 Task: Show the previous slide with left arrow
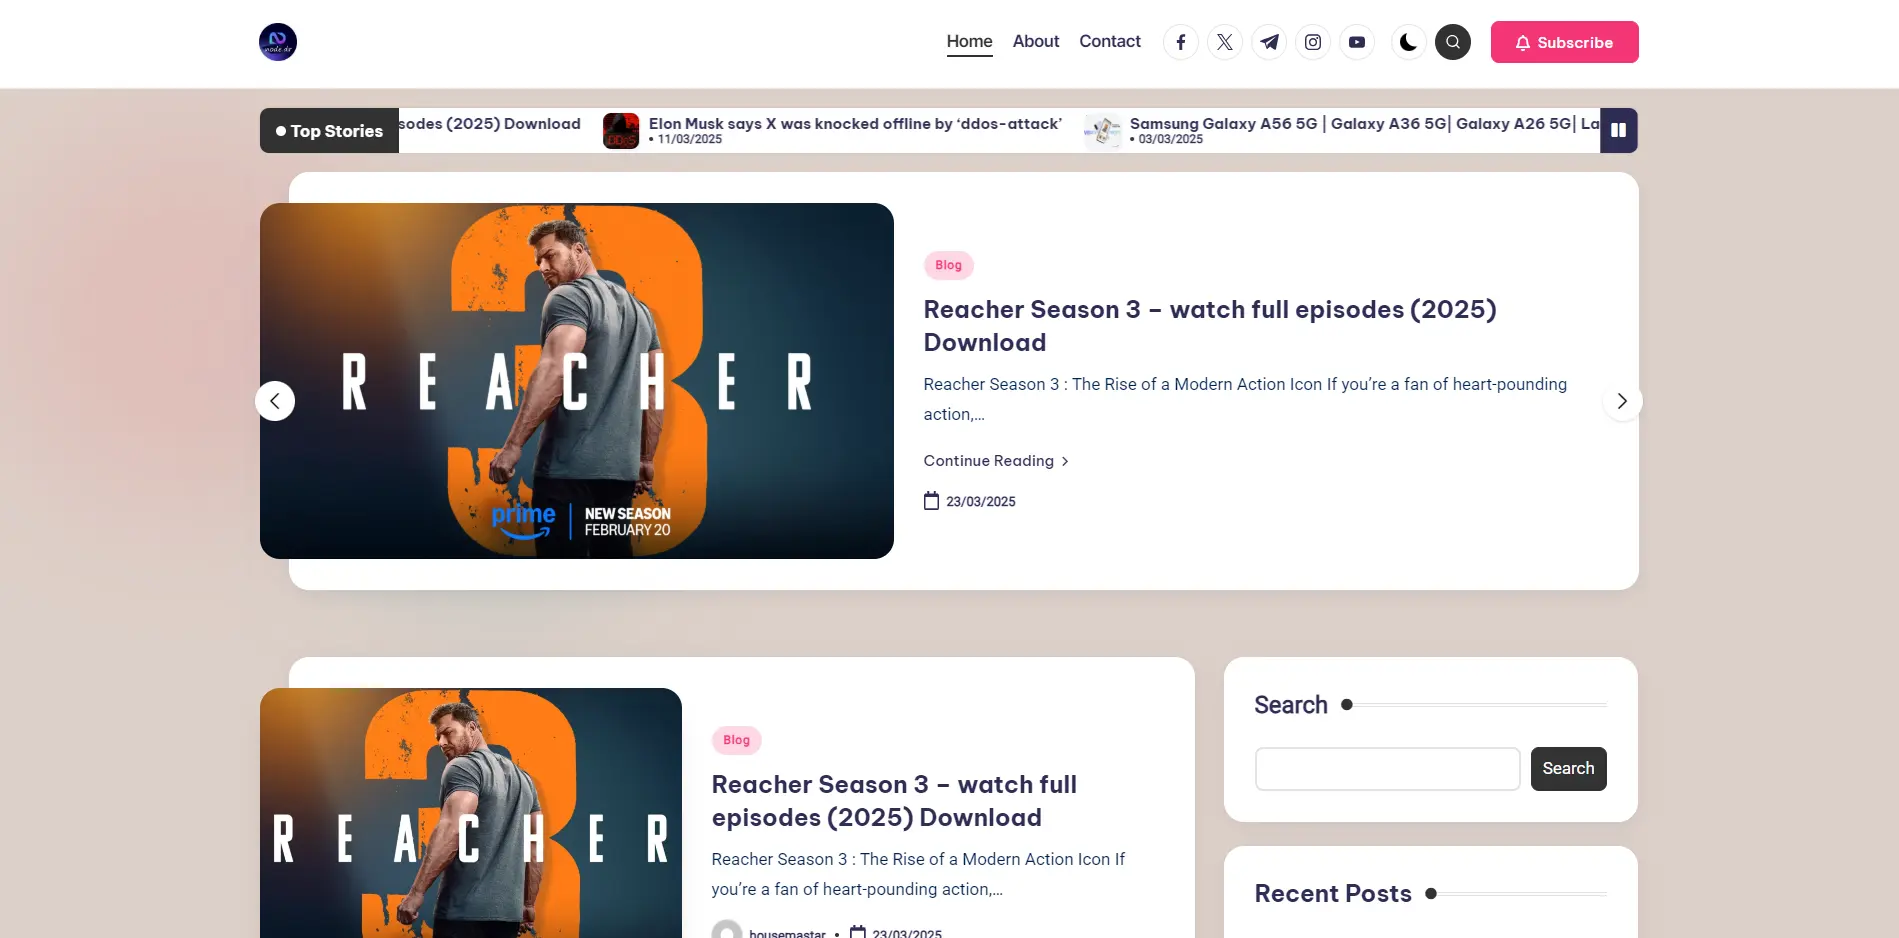pos(275,401)
